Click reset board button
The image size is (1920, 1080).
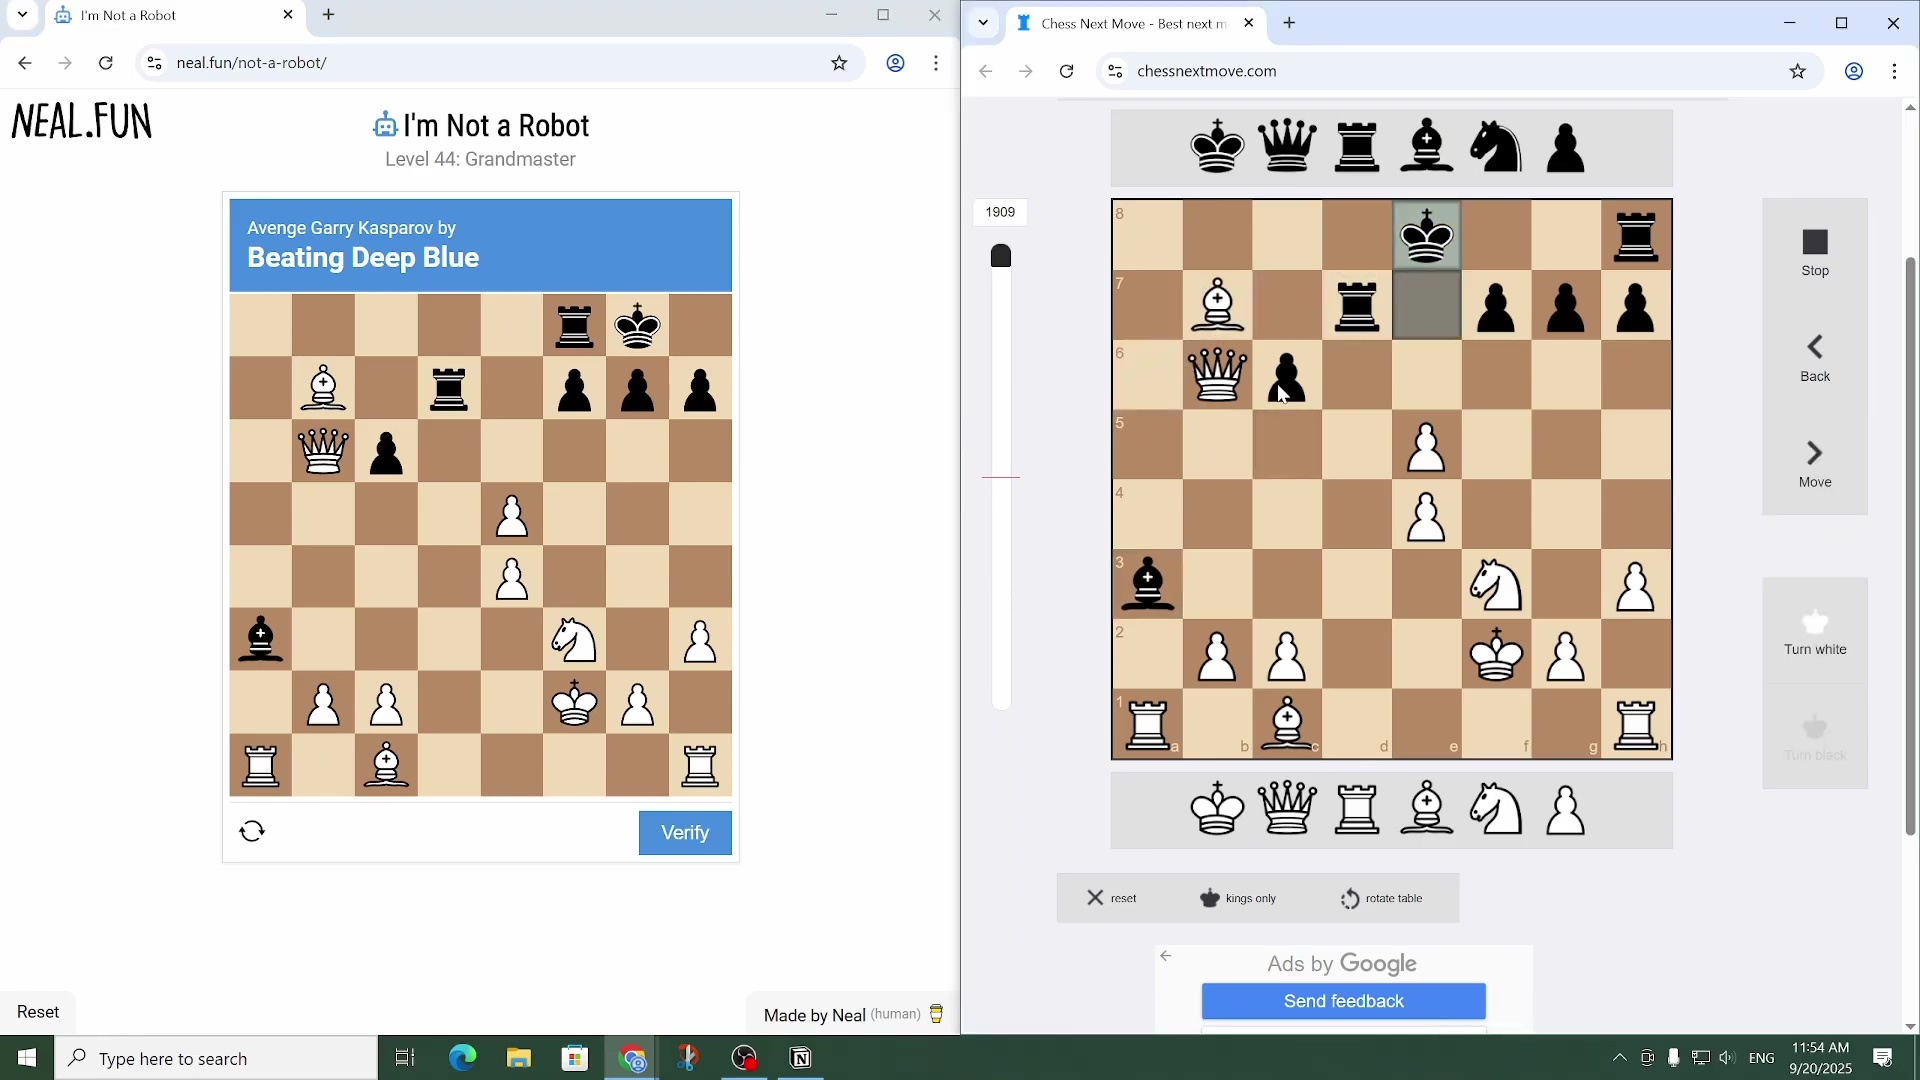1112,898
